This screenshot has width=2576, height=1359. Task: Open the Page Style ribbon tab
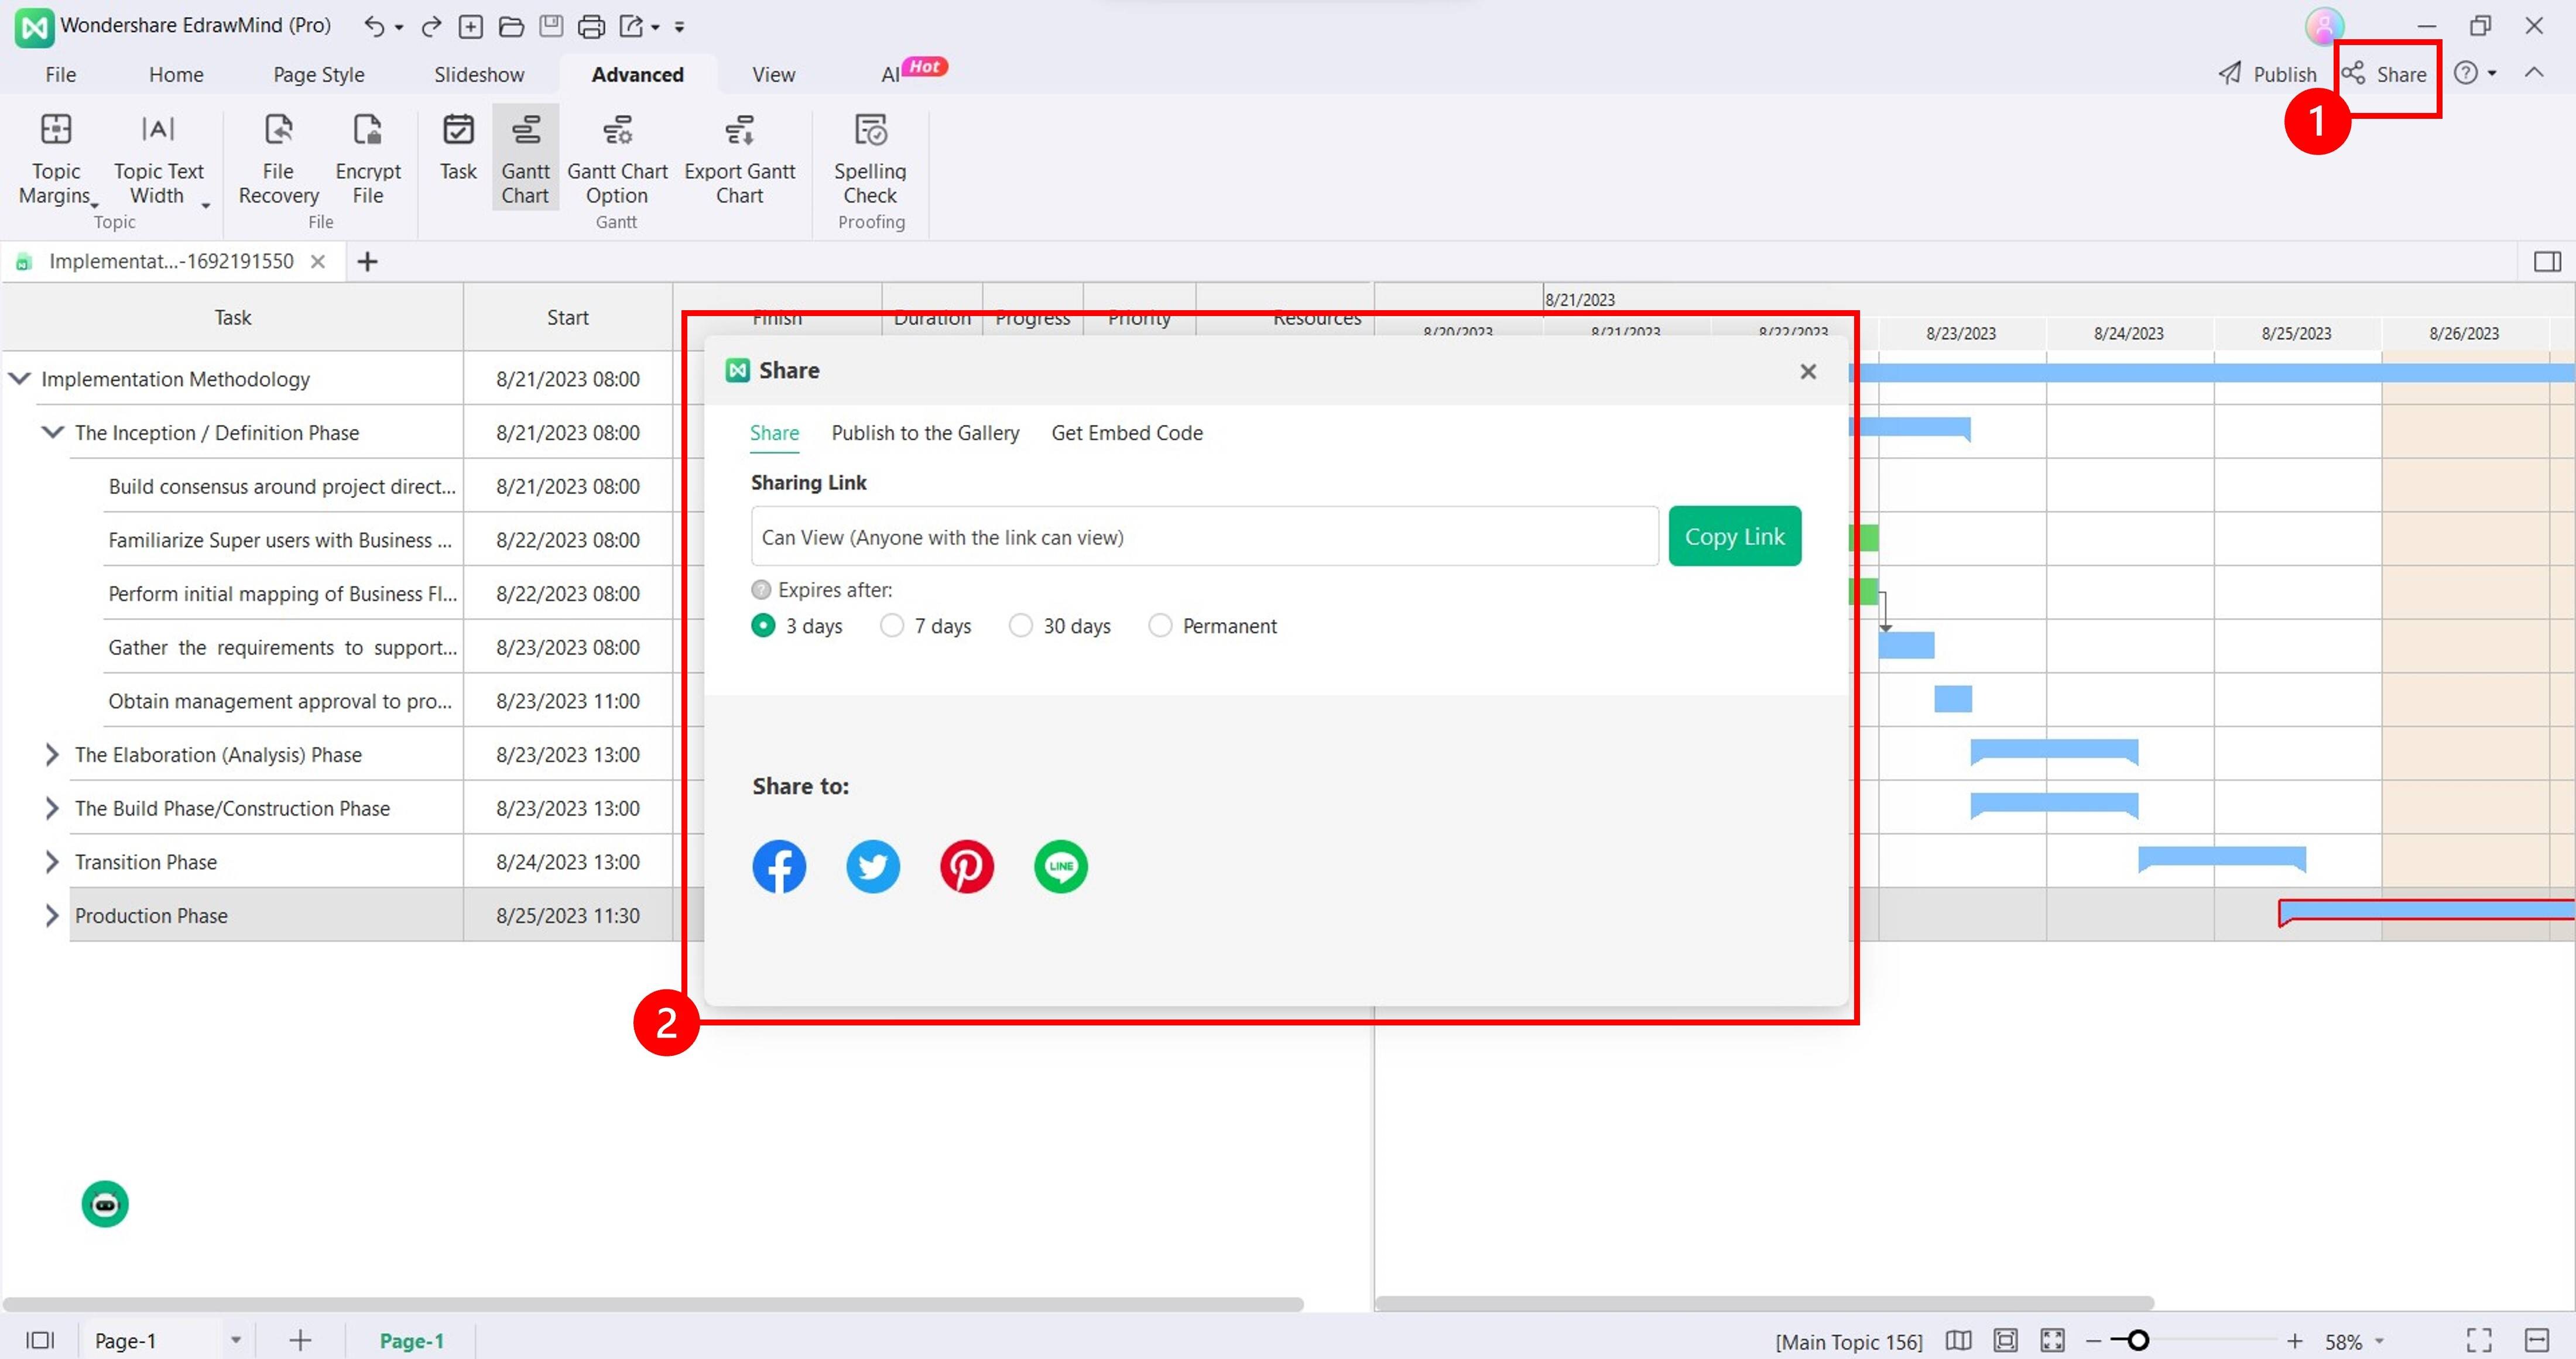pyautogui.click(x=318, y=75)
